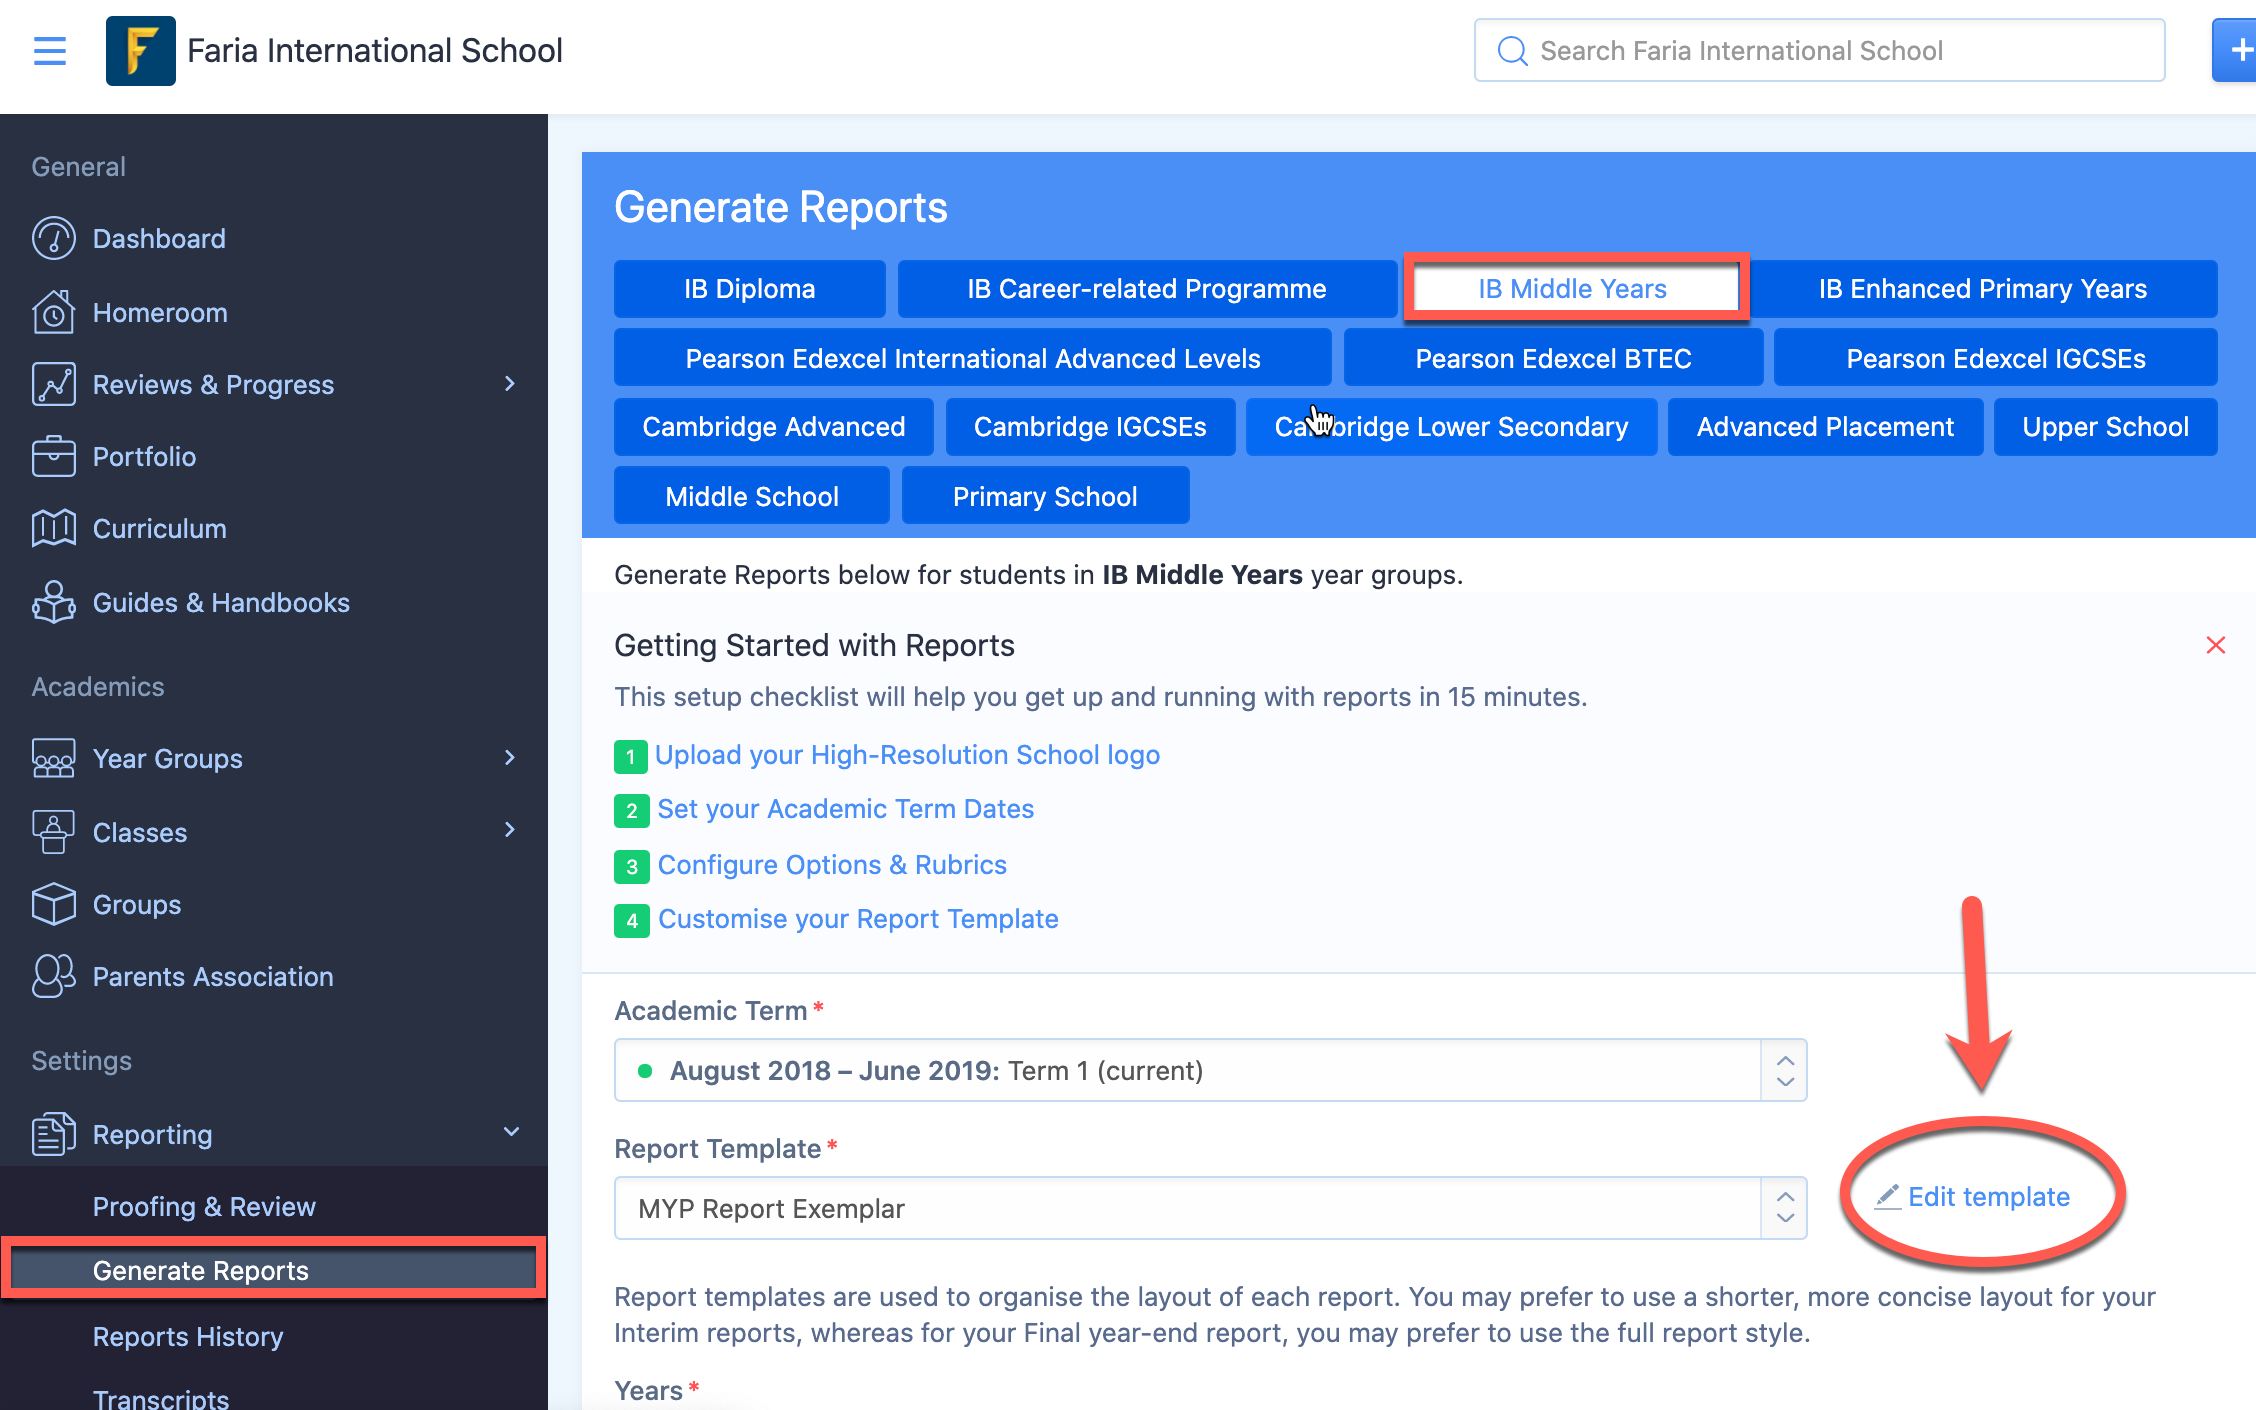Click the Report Template stepper arrows
The height and width of the screenshot is (1410, 2256).
click(x=1785, y=1208)
